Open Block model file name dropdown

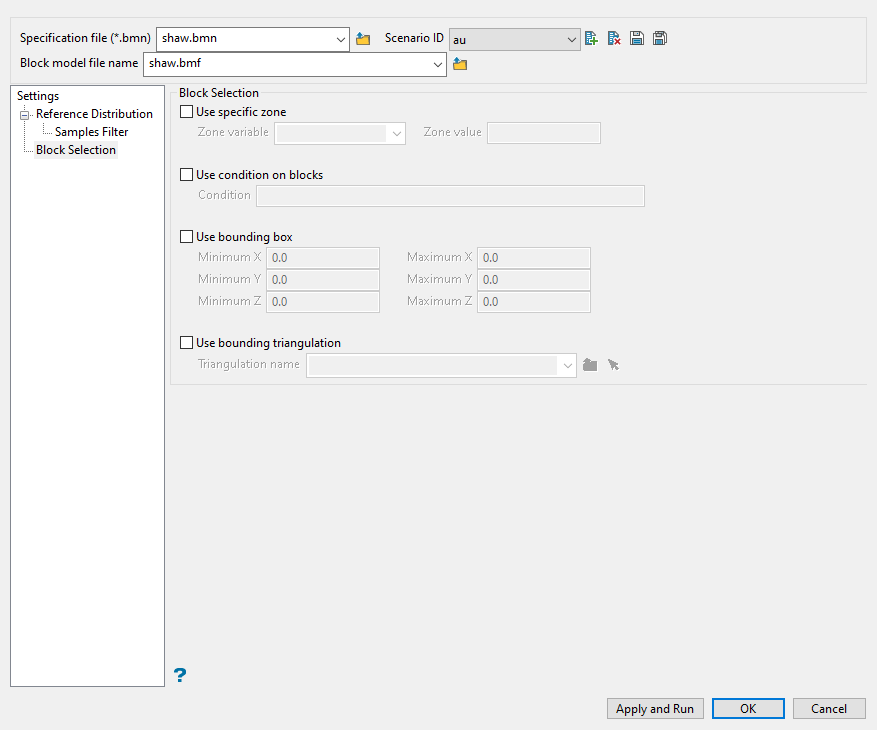click(x=437, y=64)
